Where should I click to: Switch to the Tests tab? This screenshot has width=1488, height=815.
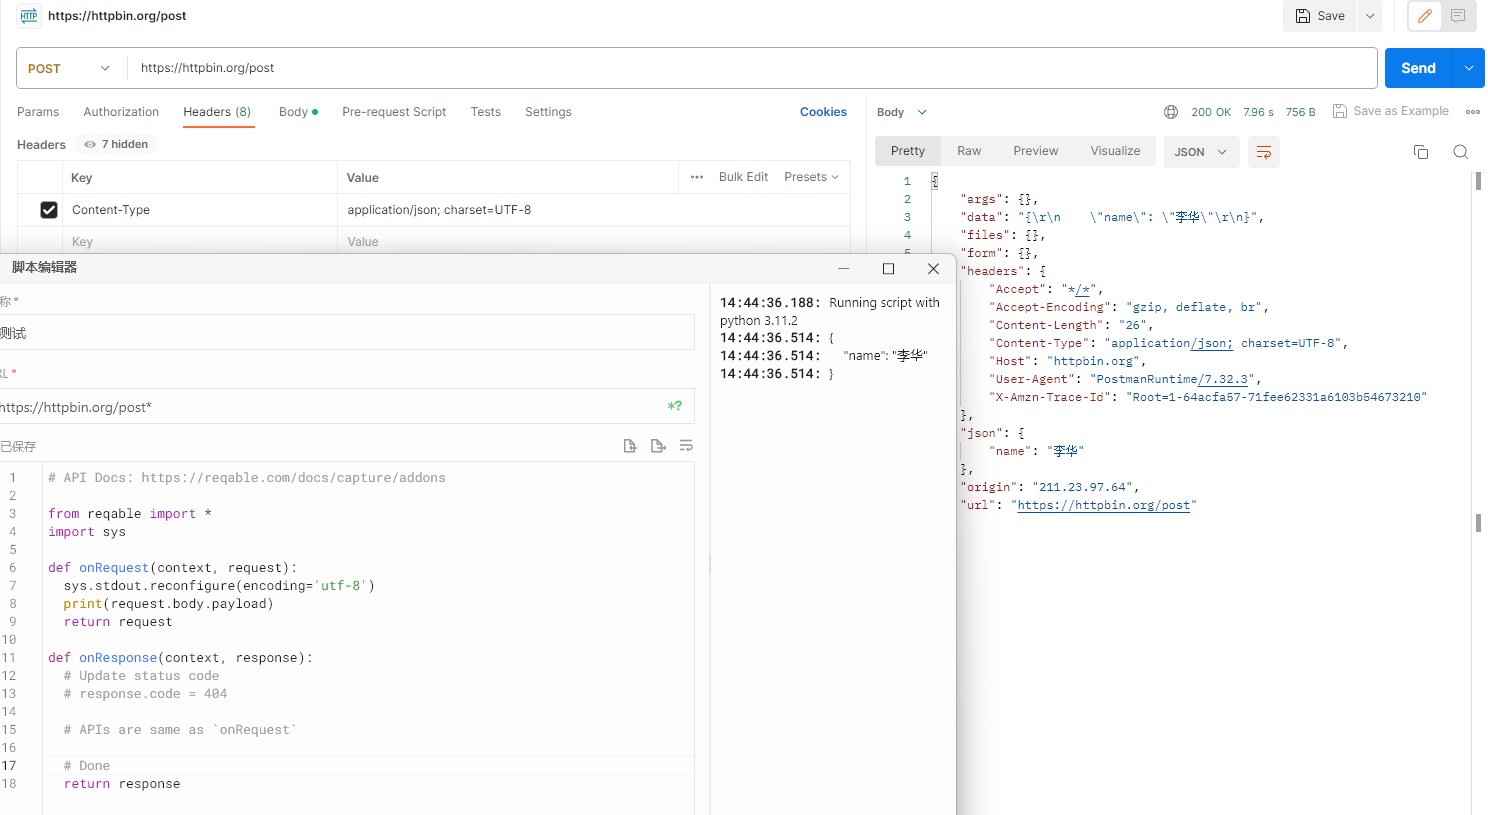485,111
